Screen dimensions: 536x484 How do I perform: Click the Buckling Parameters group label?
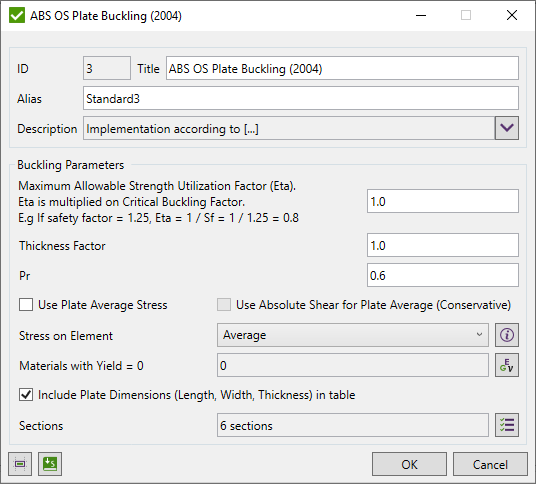[x=70, y=165]
